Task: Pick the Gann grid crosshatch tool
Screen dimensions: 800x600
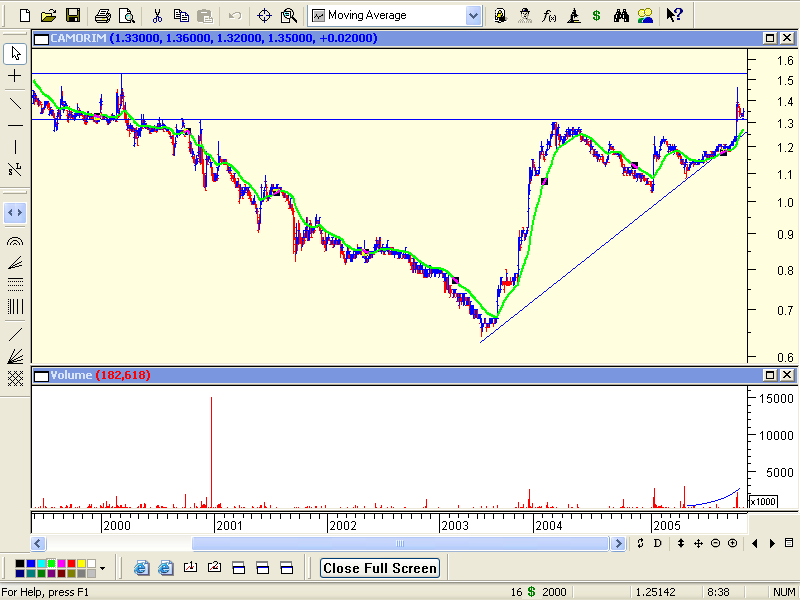Action: [15, 378]
